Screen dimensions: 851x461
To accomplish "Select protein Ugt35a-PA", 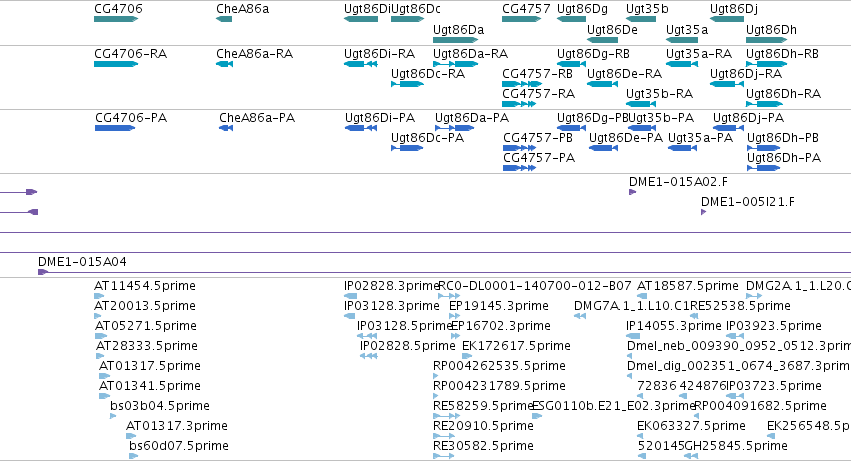I will (x=682, y=148).
